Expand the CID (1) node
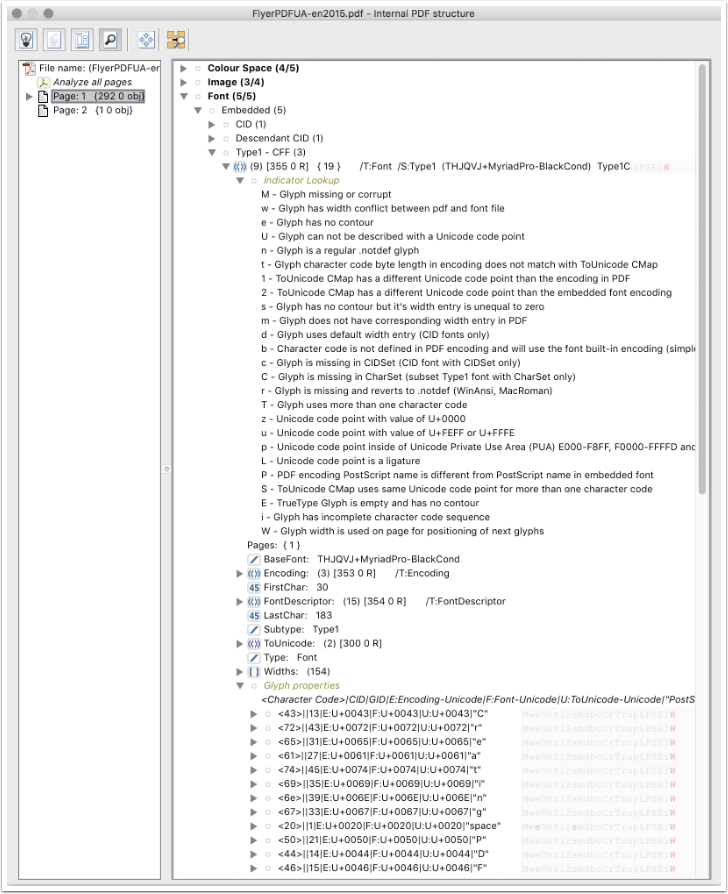The width and height of the screenshot is (728, 894). point(212,124)
